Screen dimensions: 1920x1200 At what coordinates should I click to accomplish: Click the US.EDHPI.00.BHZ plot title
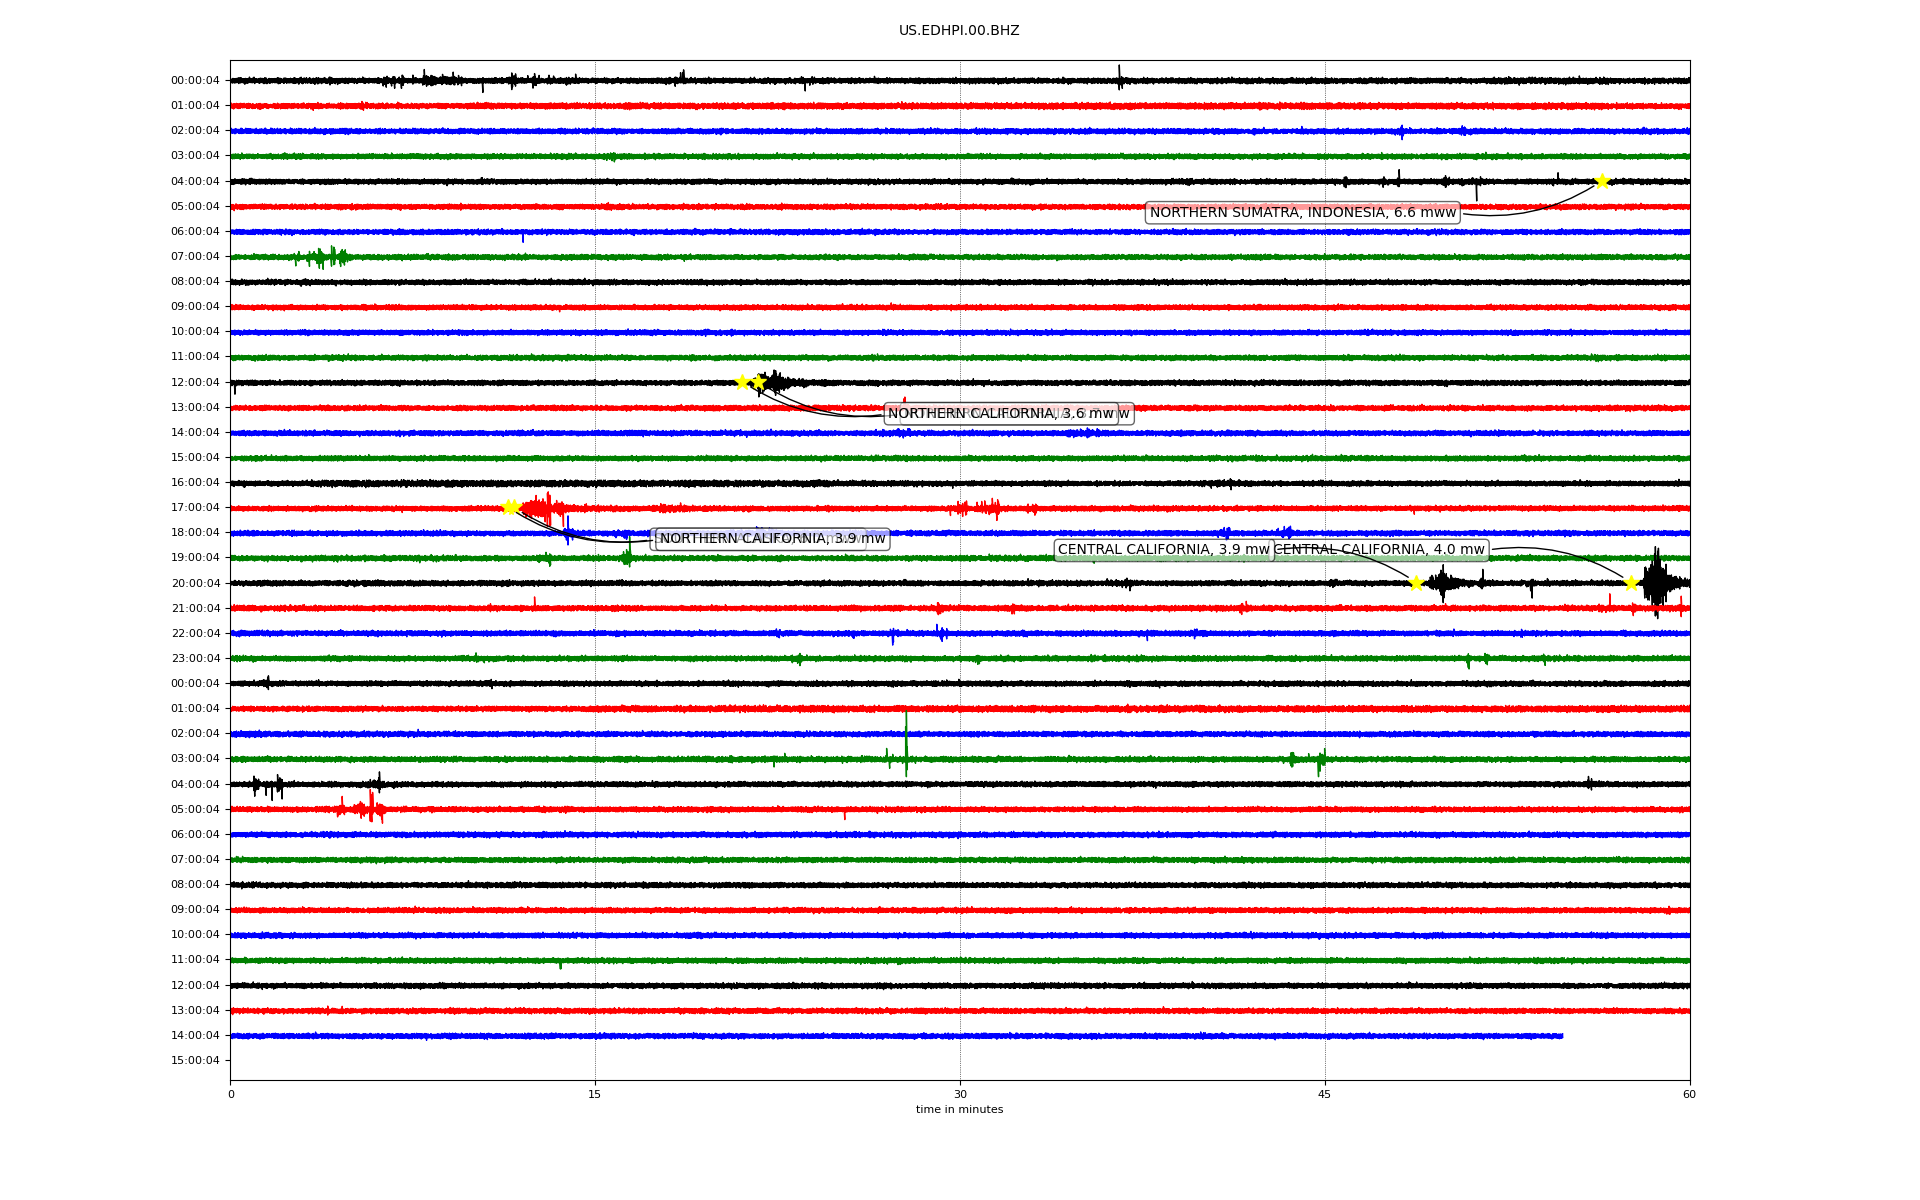click(x=959, y=31)
